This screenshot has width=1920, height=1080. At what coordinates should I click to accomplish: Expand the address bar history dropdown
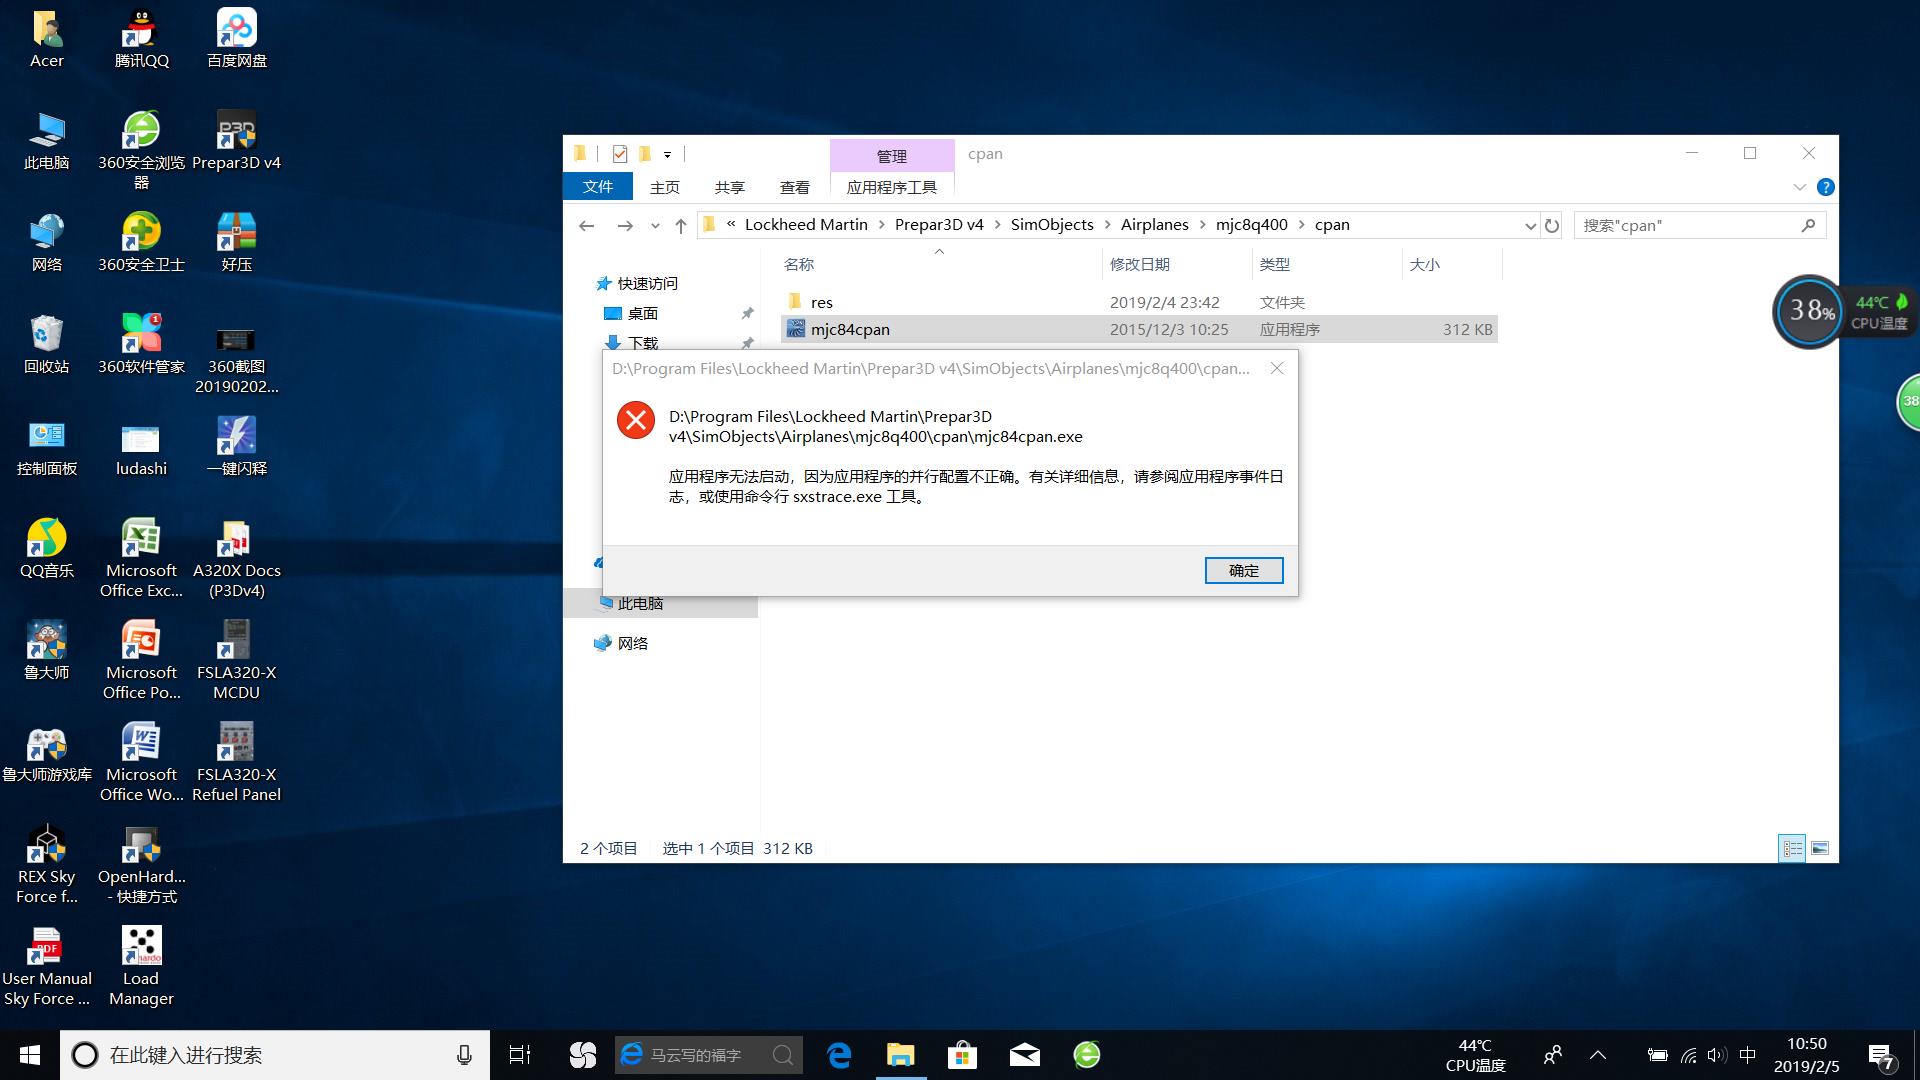click(x=1529, y=226)
